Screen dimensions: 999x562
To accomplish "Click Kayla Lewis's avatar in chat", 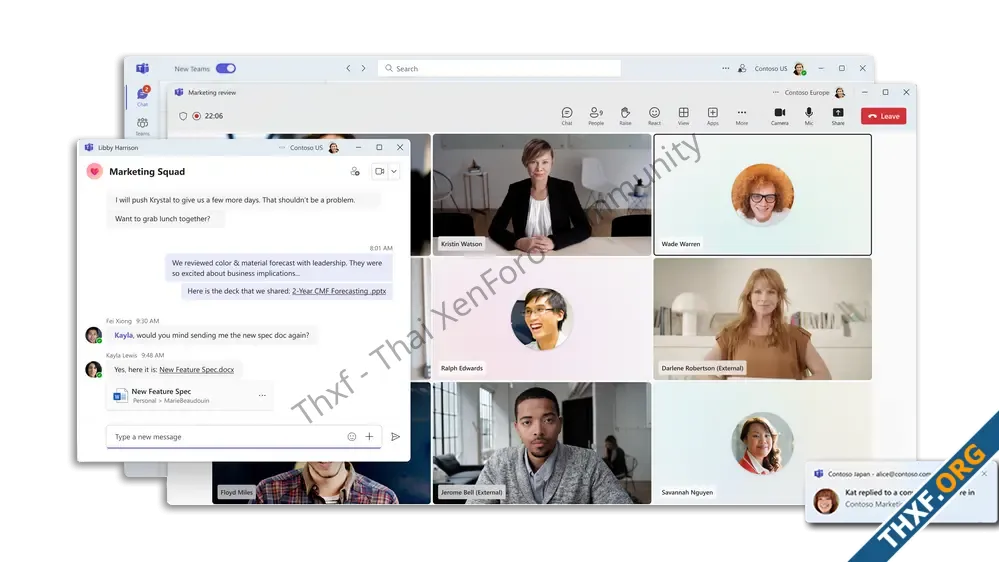I will click(x=94, y=370).
